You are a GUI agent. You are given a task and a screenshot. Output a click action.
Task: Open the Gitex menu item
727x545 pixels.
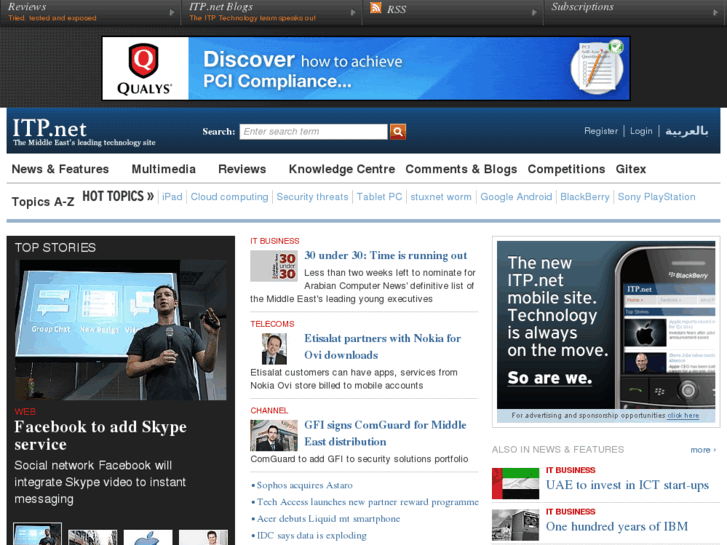(631, 169)
